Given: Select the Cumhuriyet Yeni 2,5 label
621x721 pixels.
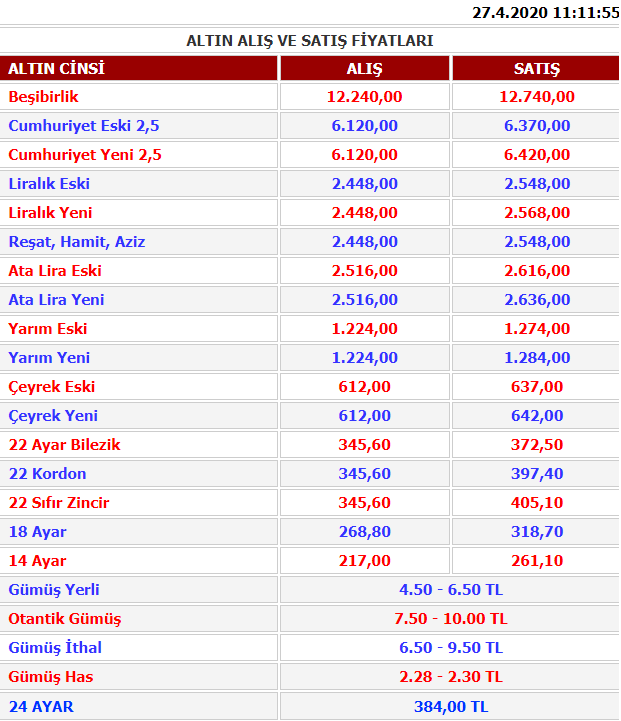Looking at the screenshot, I should (x=85, y=154).
